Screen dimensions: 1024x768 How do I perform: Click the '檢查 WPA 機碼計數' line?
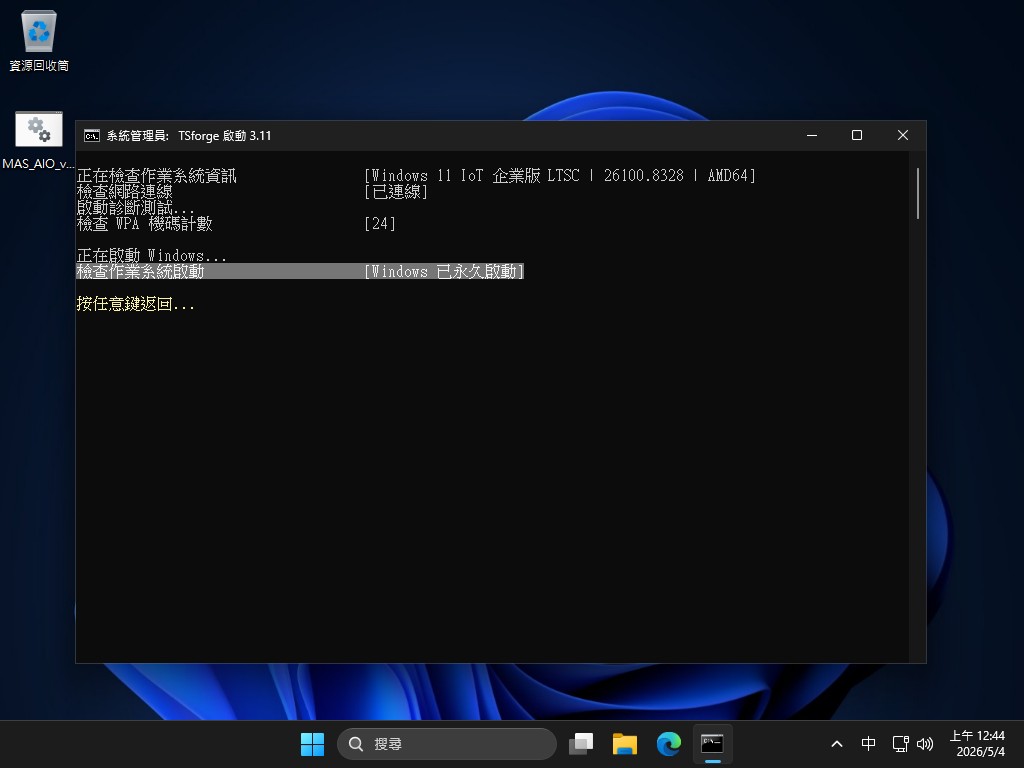tap(144, 223)
